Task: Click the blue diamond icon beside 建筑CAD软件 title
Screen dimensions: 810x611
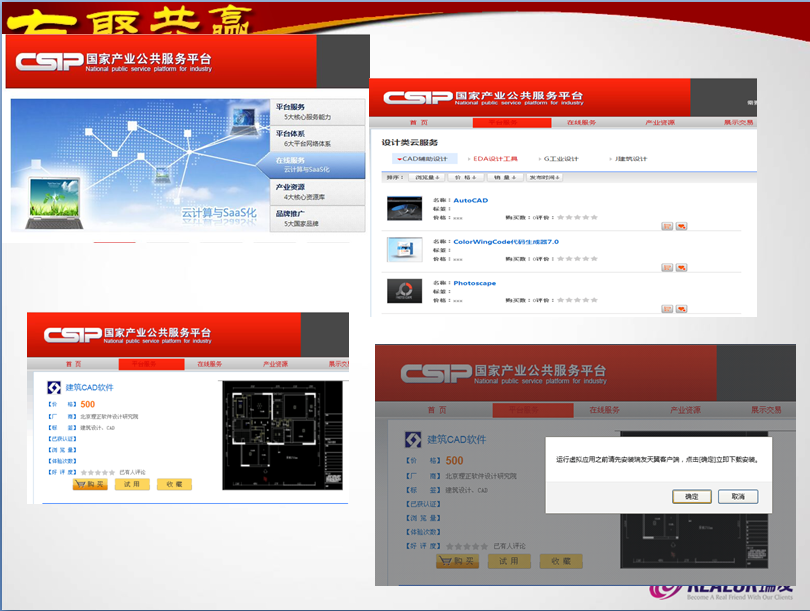Action: pos(53,388)
